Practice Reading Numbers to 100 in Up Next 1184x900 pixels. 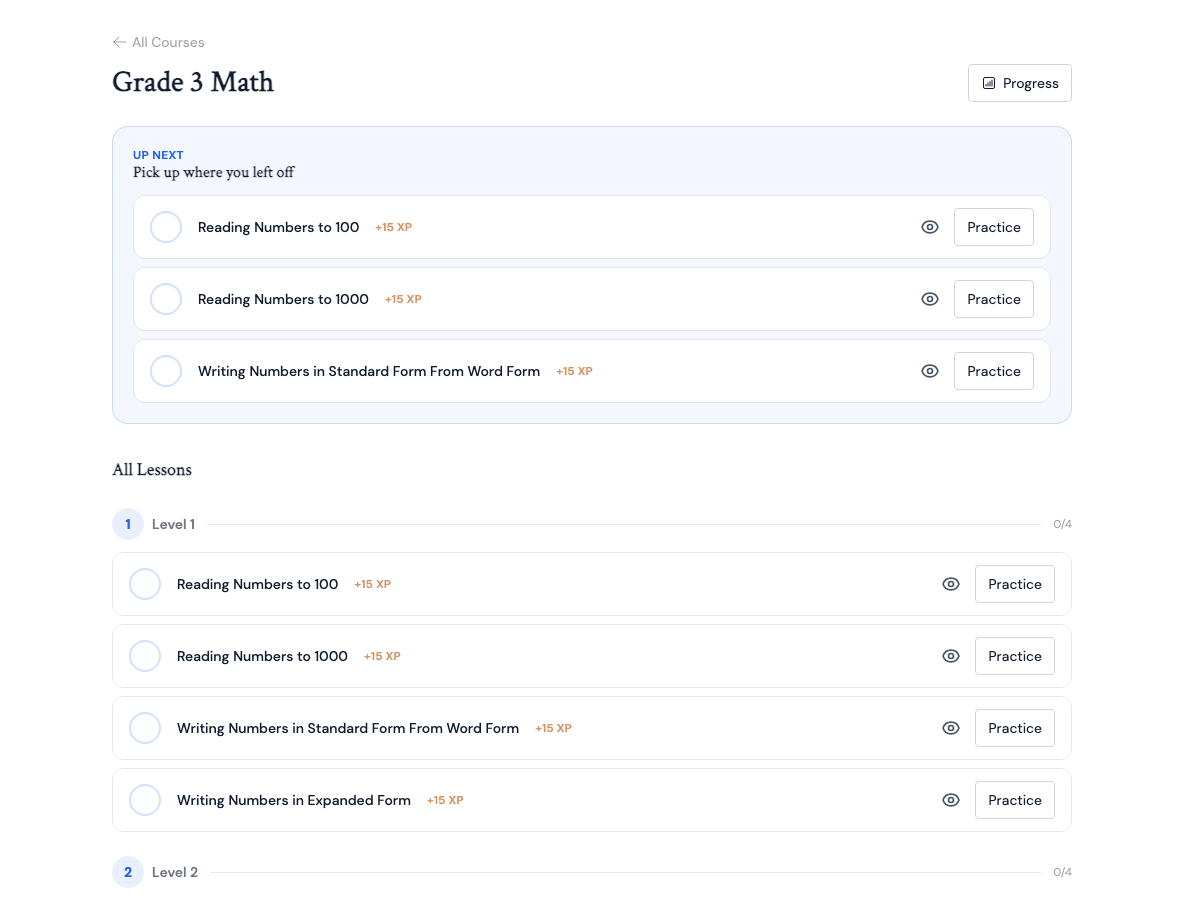[994, 227]
